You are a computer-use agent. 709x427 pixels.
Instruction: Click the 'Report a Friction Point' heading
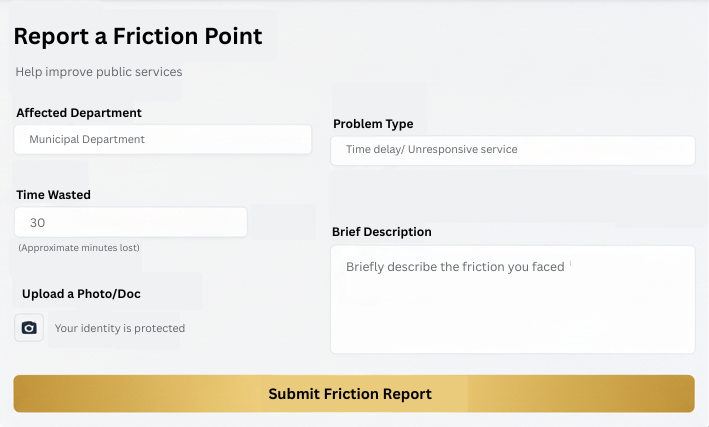[138, 37]
